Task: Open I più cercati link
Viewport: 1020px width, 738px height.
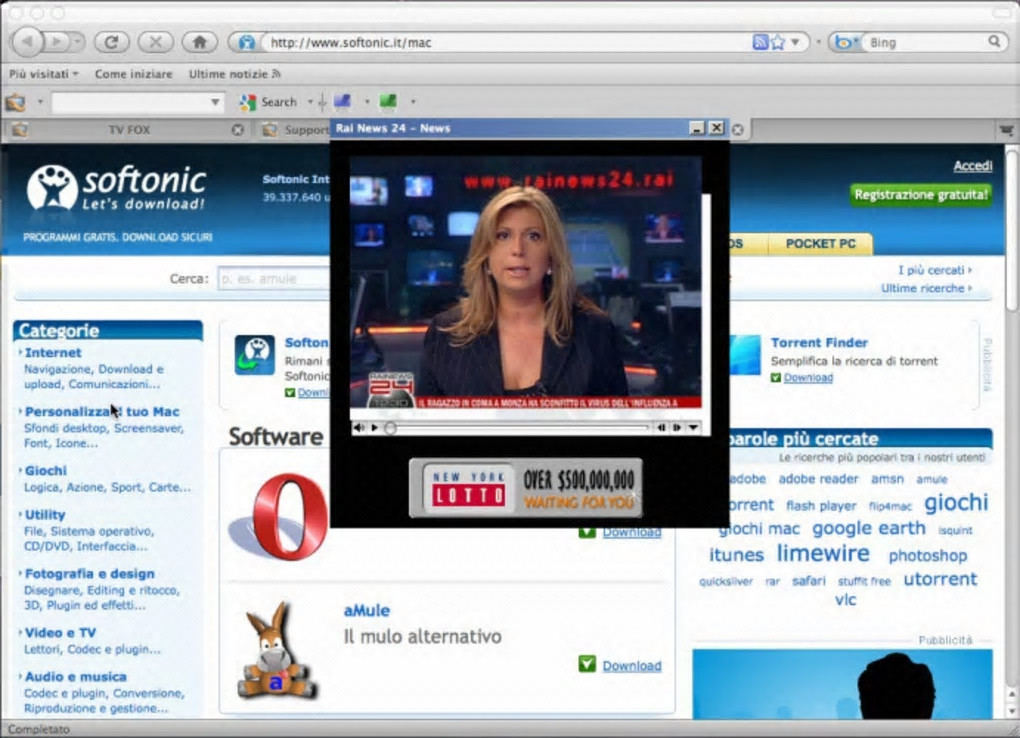Action: click(934, 270)
